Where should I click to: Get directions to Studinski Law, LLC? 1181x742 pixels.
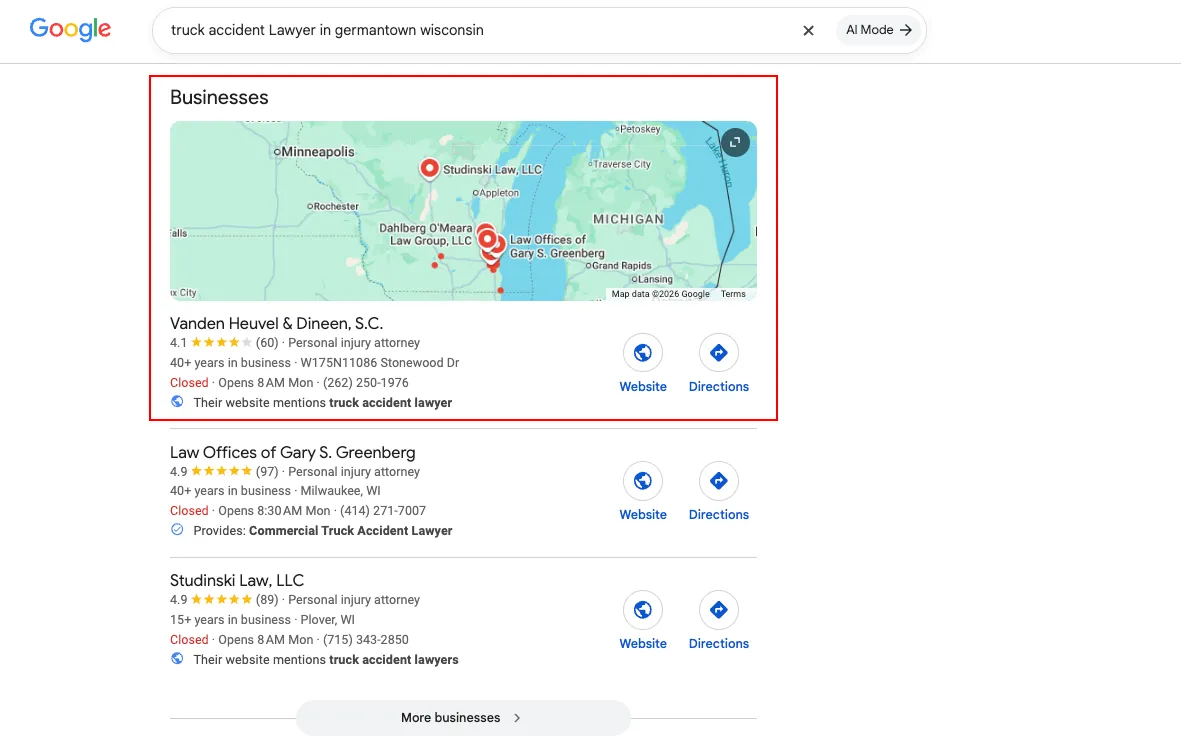pyautogui.click(x=719, y=609)
